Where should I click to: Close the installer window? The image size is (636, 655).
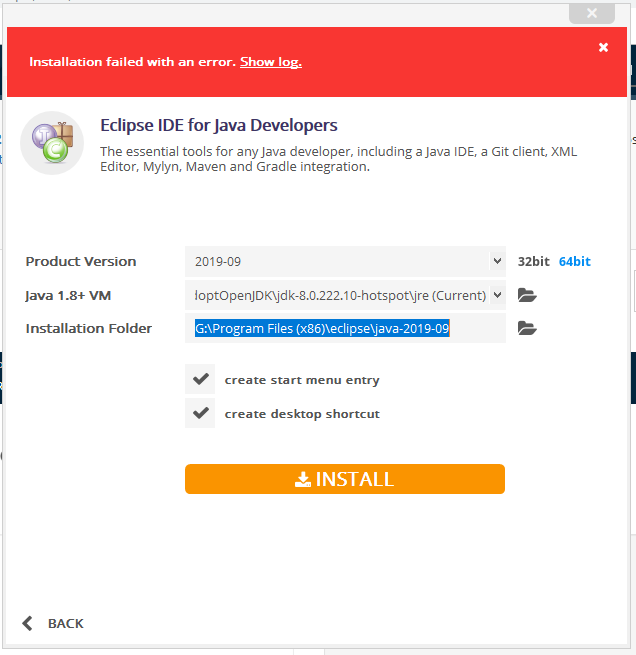[591, 13]
